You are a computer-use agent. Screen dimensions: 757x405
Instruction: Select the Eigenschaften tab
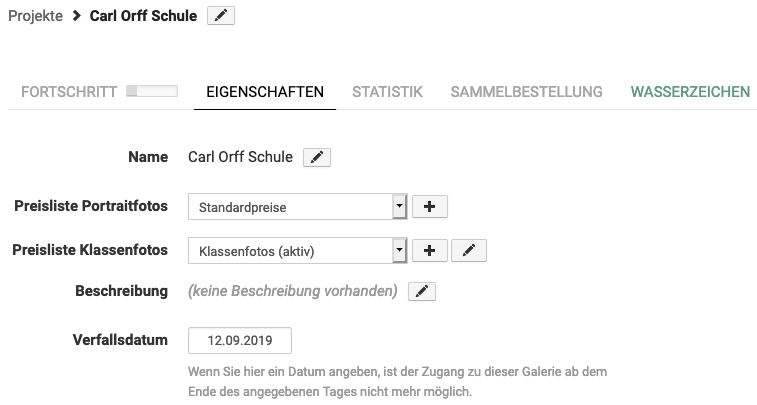click(264, 92)
